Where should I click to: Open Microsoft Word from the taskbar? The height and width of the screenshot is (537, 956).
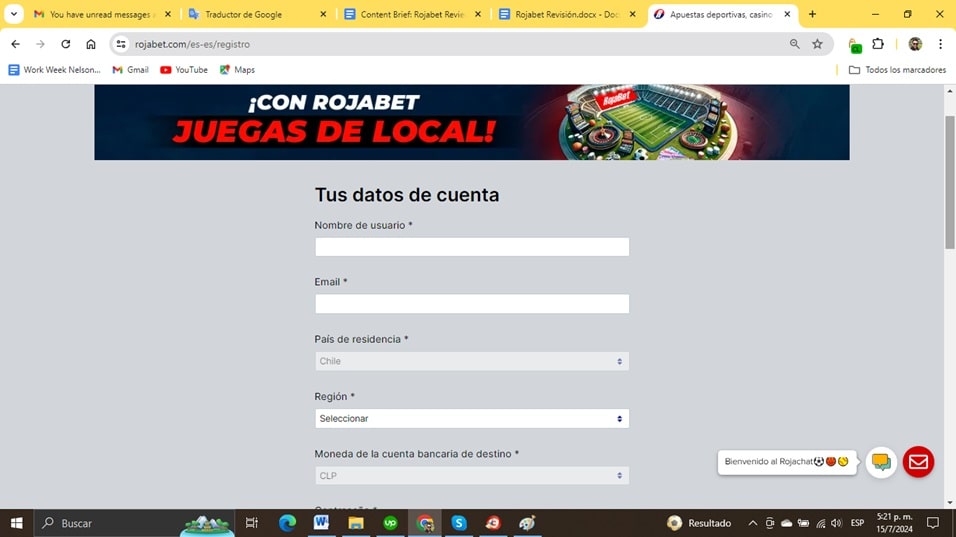(x=321, y=523)
